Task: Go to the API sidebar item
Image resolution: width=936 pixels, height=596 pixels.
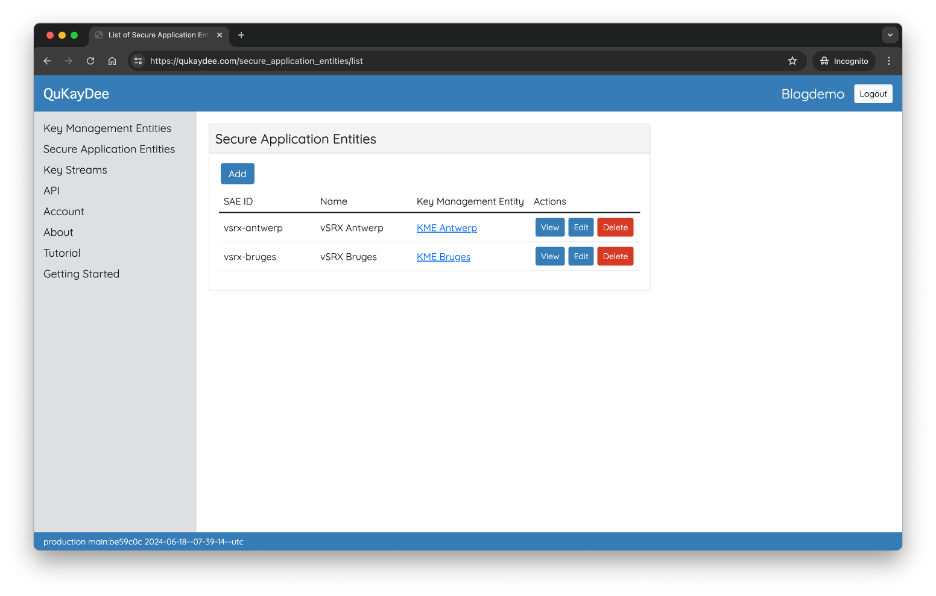Action: (52, 191)
